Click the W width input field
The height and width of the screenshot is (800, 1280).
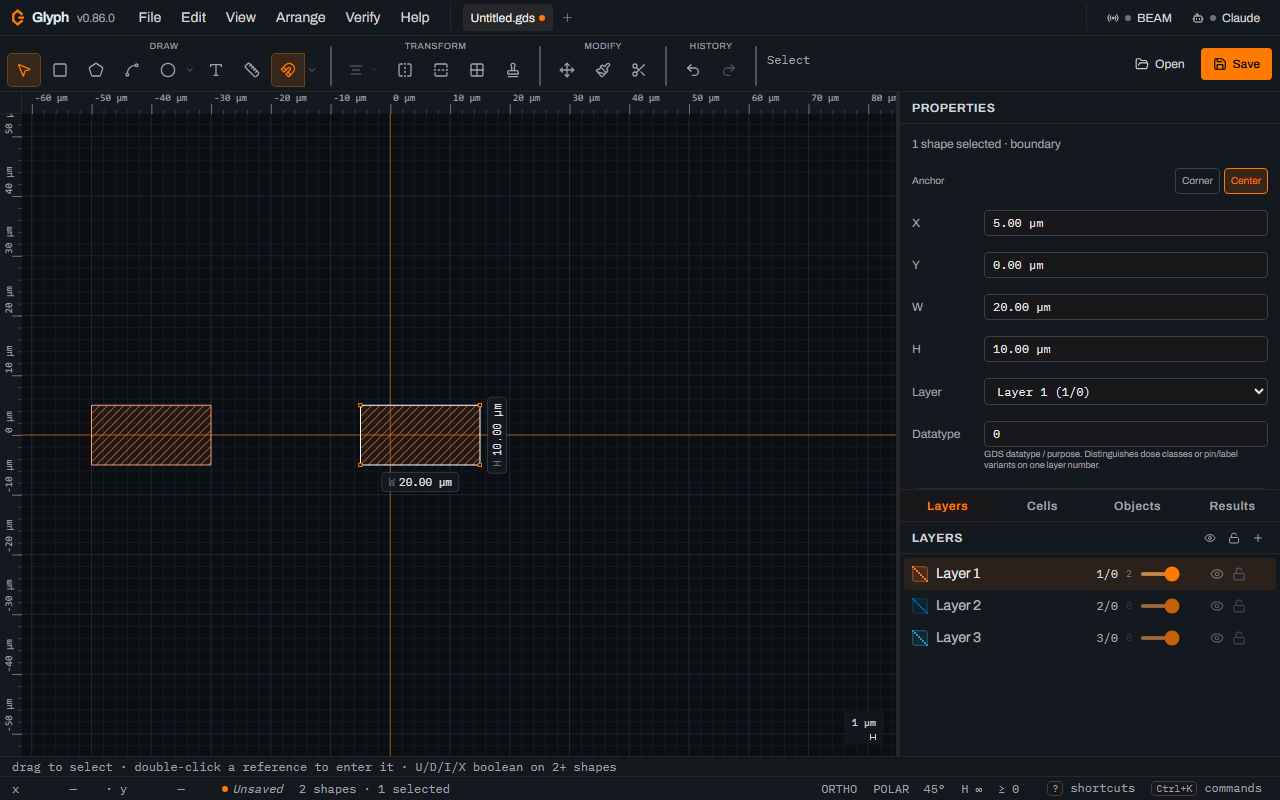click(x=1126, y=307)
